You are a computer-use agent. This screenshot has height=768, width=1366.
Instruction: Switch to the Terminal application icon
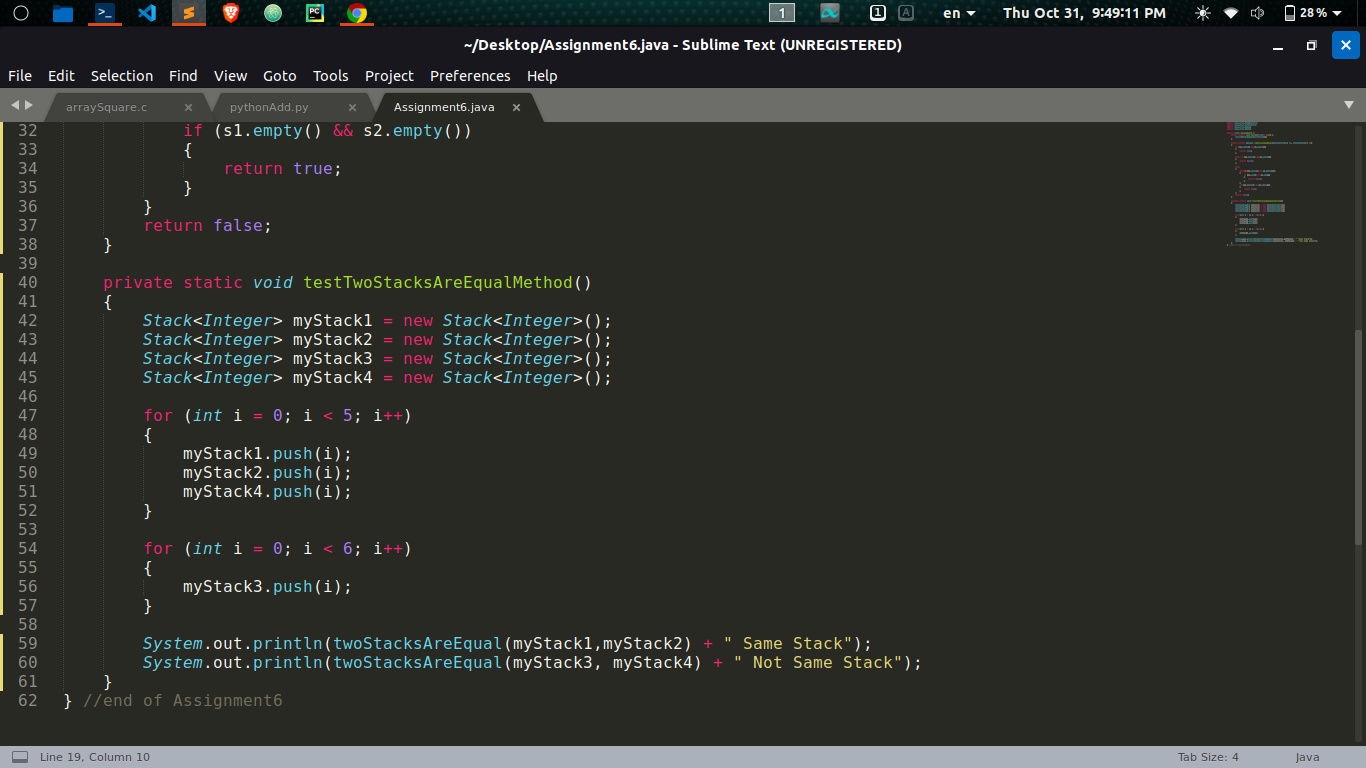pyautogui.click(x=104, y=13)
